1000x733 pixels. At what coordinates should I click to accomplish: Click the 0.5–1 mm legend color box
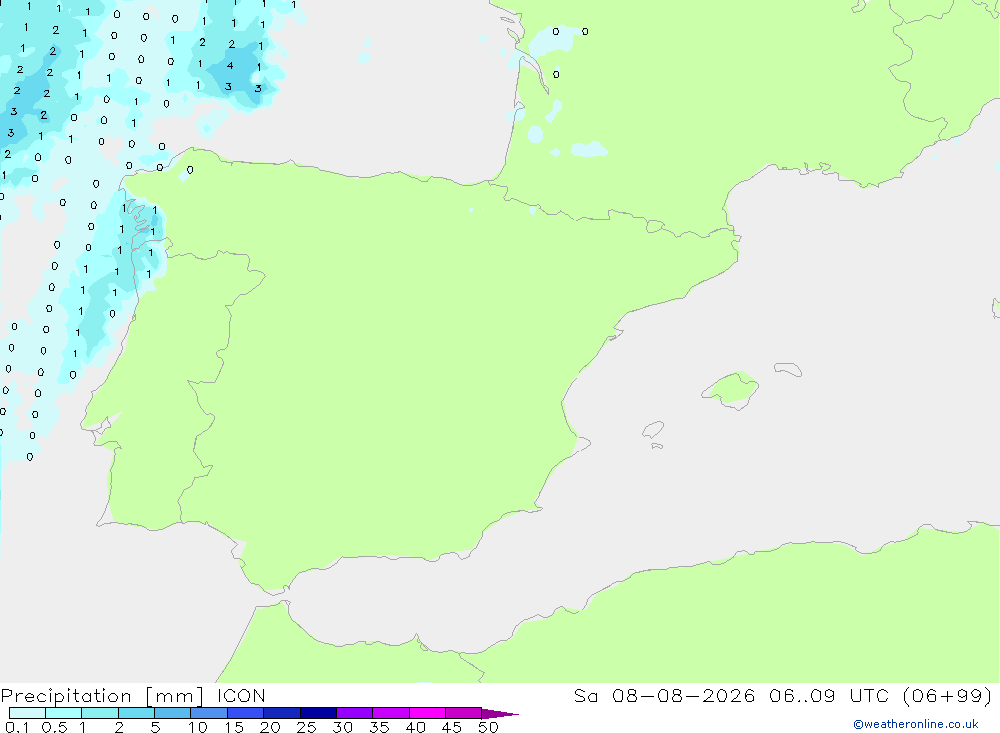click(x=63, y=713)
